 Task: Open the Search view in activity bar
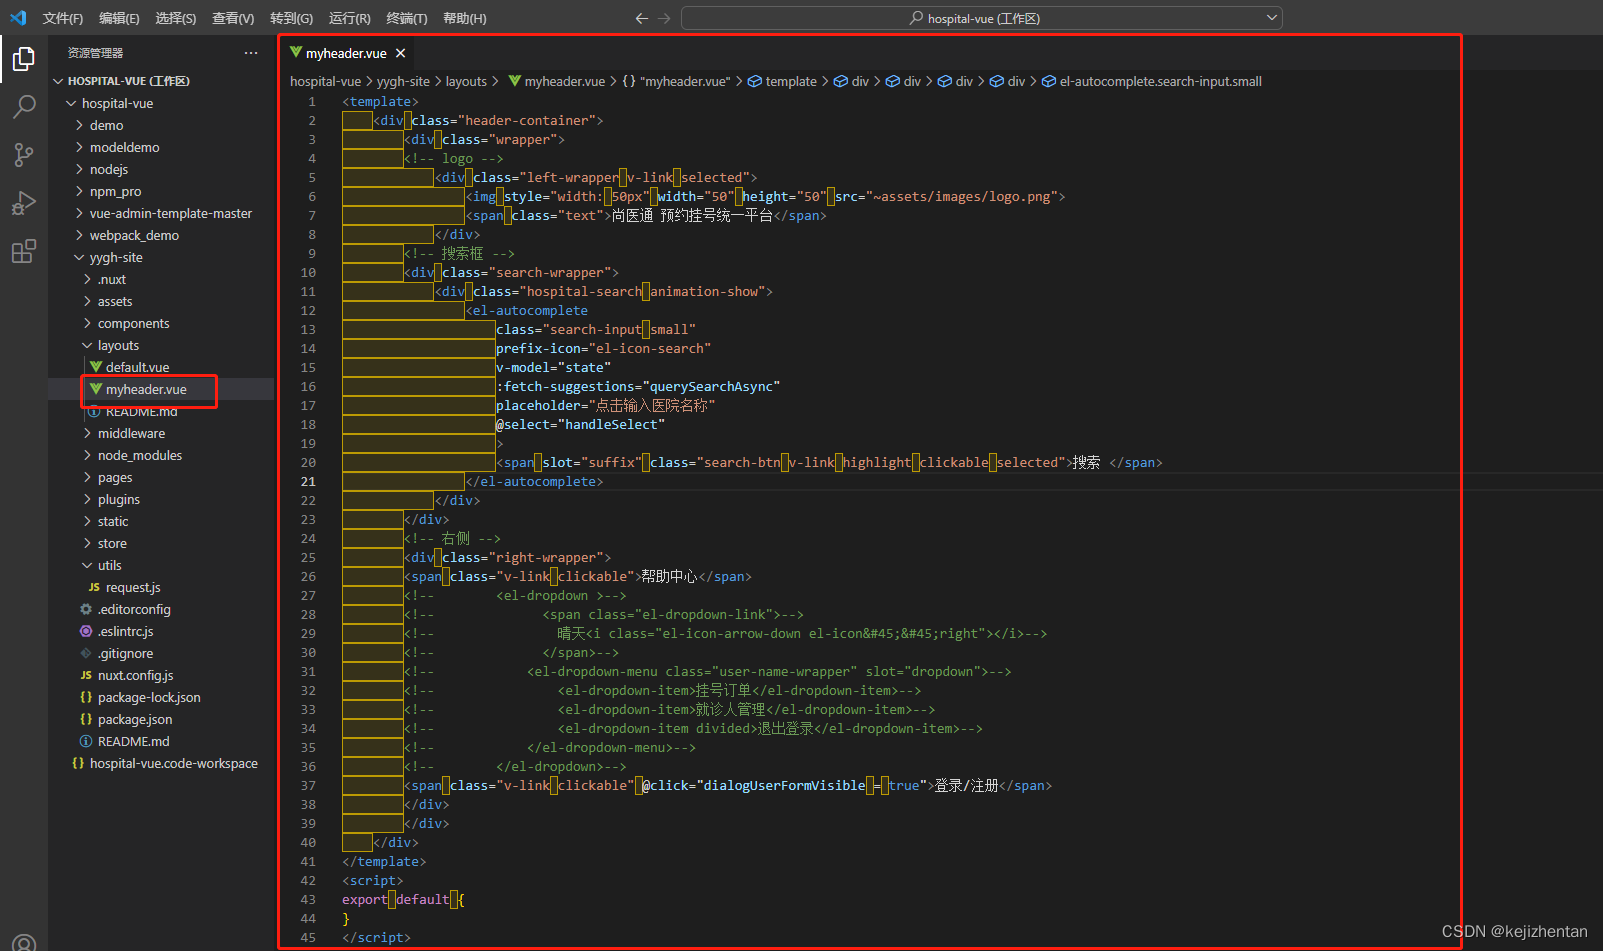pos(24,107)
